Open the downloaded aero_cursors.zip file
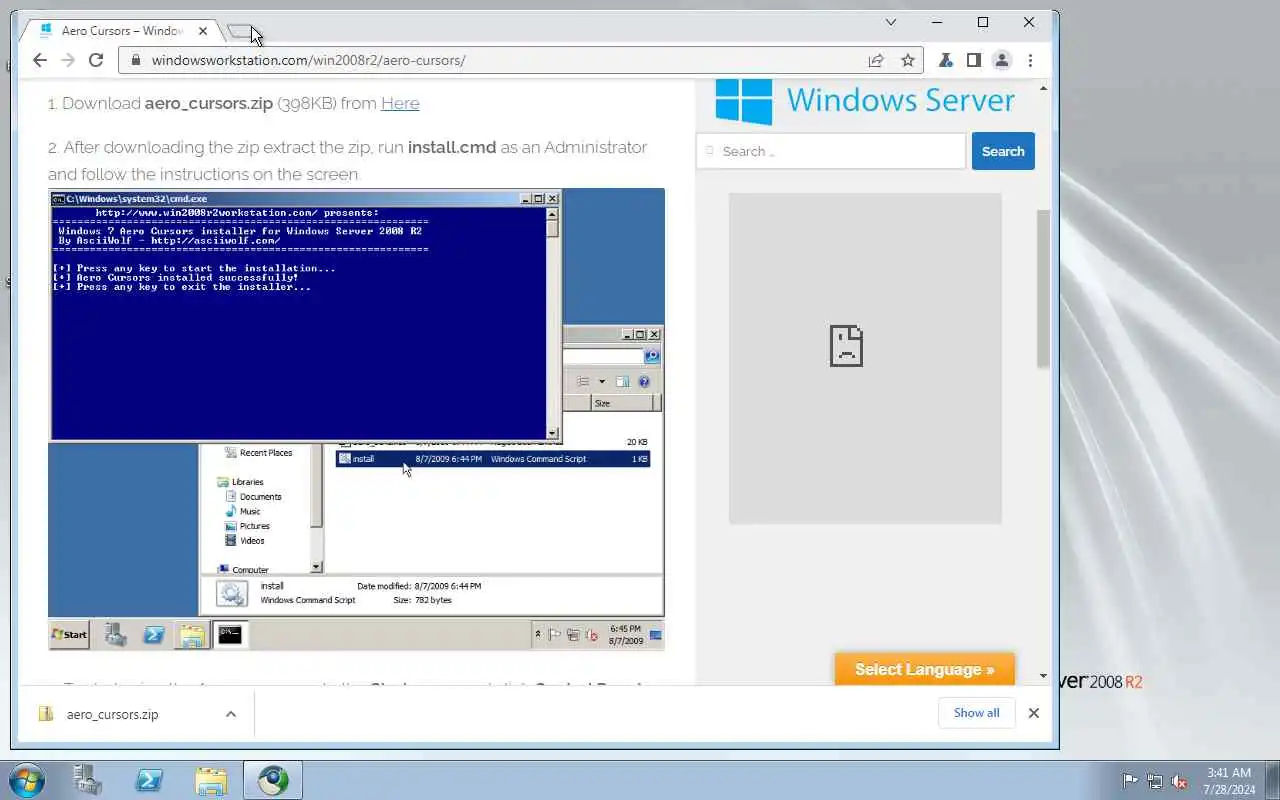This screenshot has width=1280, height=800. 112,714
